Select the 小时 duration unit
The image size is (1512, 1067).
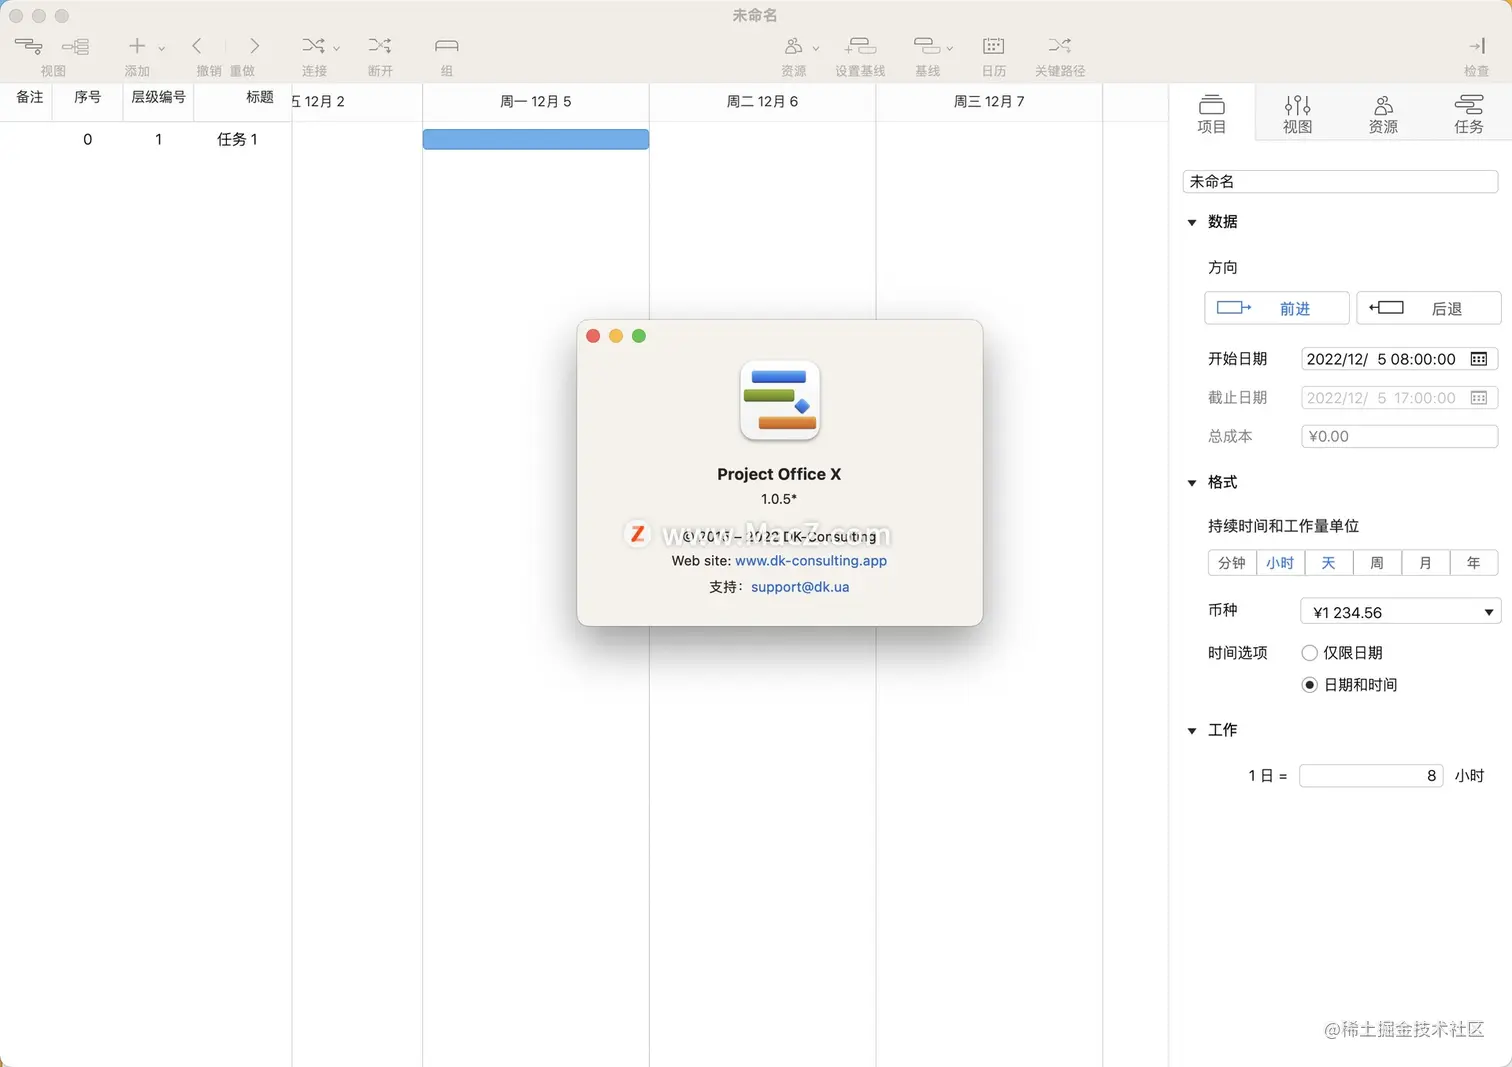(1280, 563)
